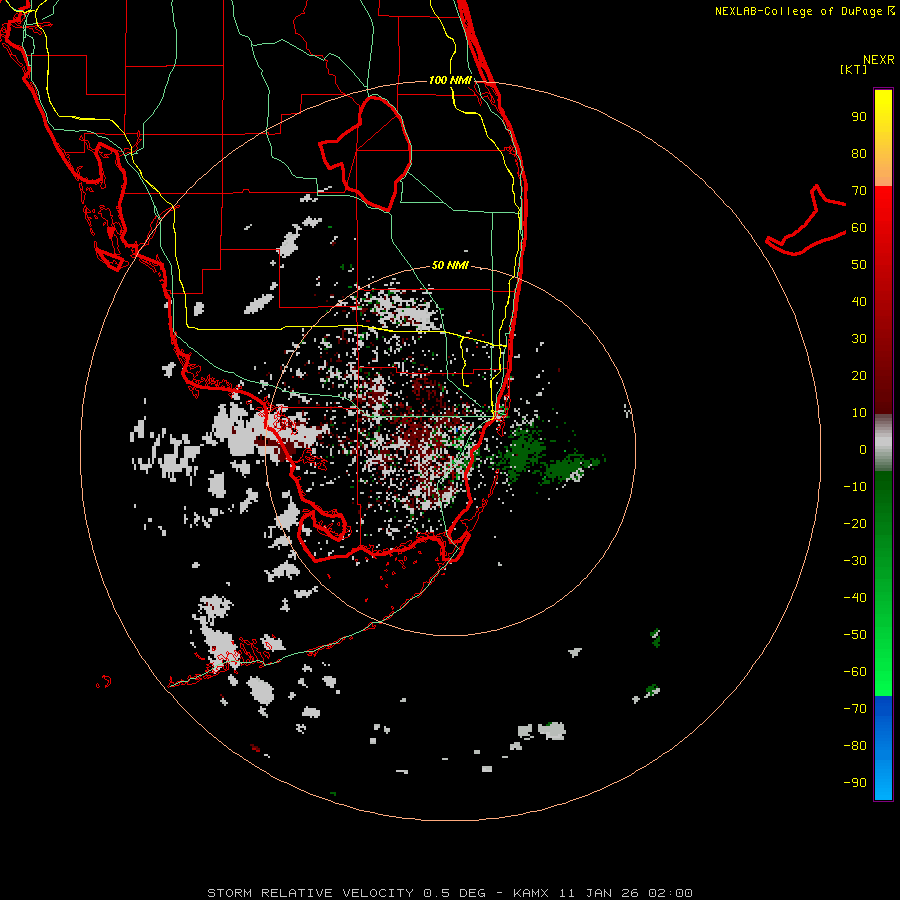Click the -80 knot scale label
The height and width of the screenshot is (900, 900).
point(855,746)
